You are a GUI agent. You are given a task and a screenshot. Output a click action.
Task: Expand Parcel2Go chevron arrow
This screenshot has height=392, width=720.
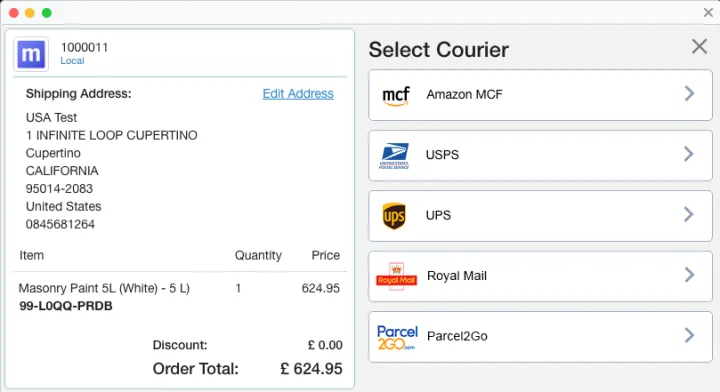pyautogui.click(x=689, y=335)
